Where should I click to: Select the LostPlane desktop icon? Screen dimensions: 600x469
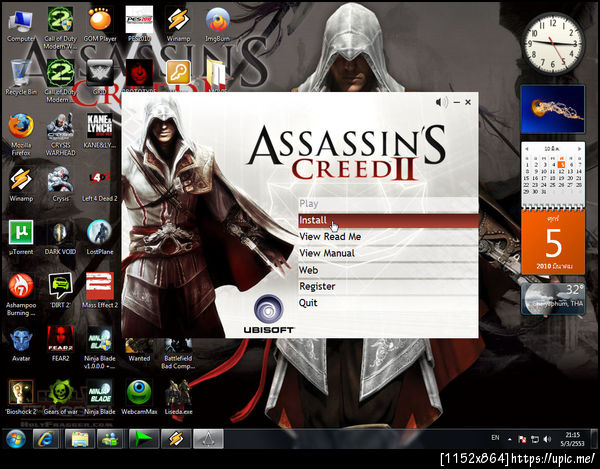(x=99, y=237)
